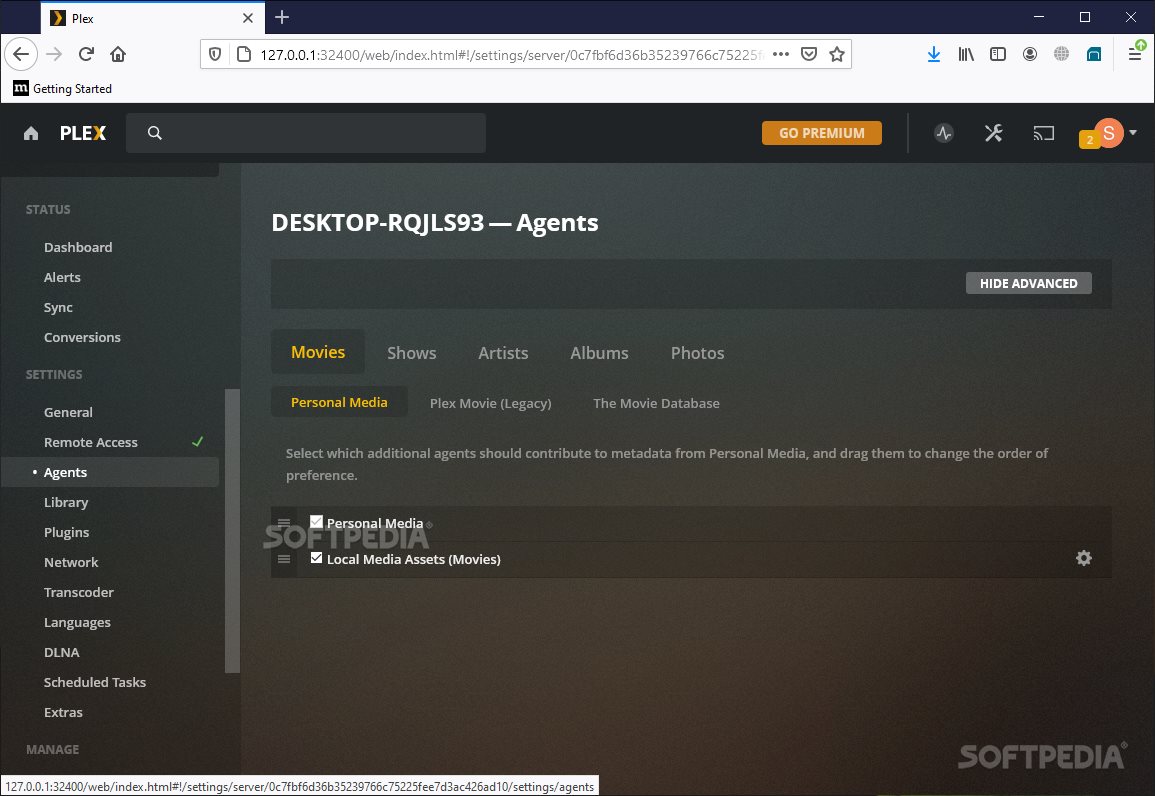Open Transcoder settings
Viewport: 1155px width, 796px height.
click(78, 592)
